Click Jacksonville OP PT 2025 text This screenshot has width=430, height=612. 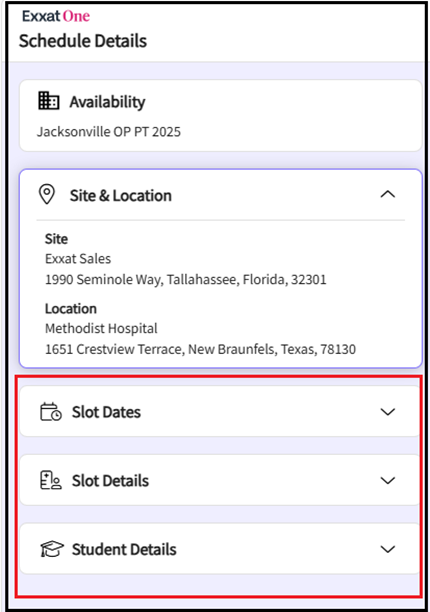click(x=109, y=132)
